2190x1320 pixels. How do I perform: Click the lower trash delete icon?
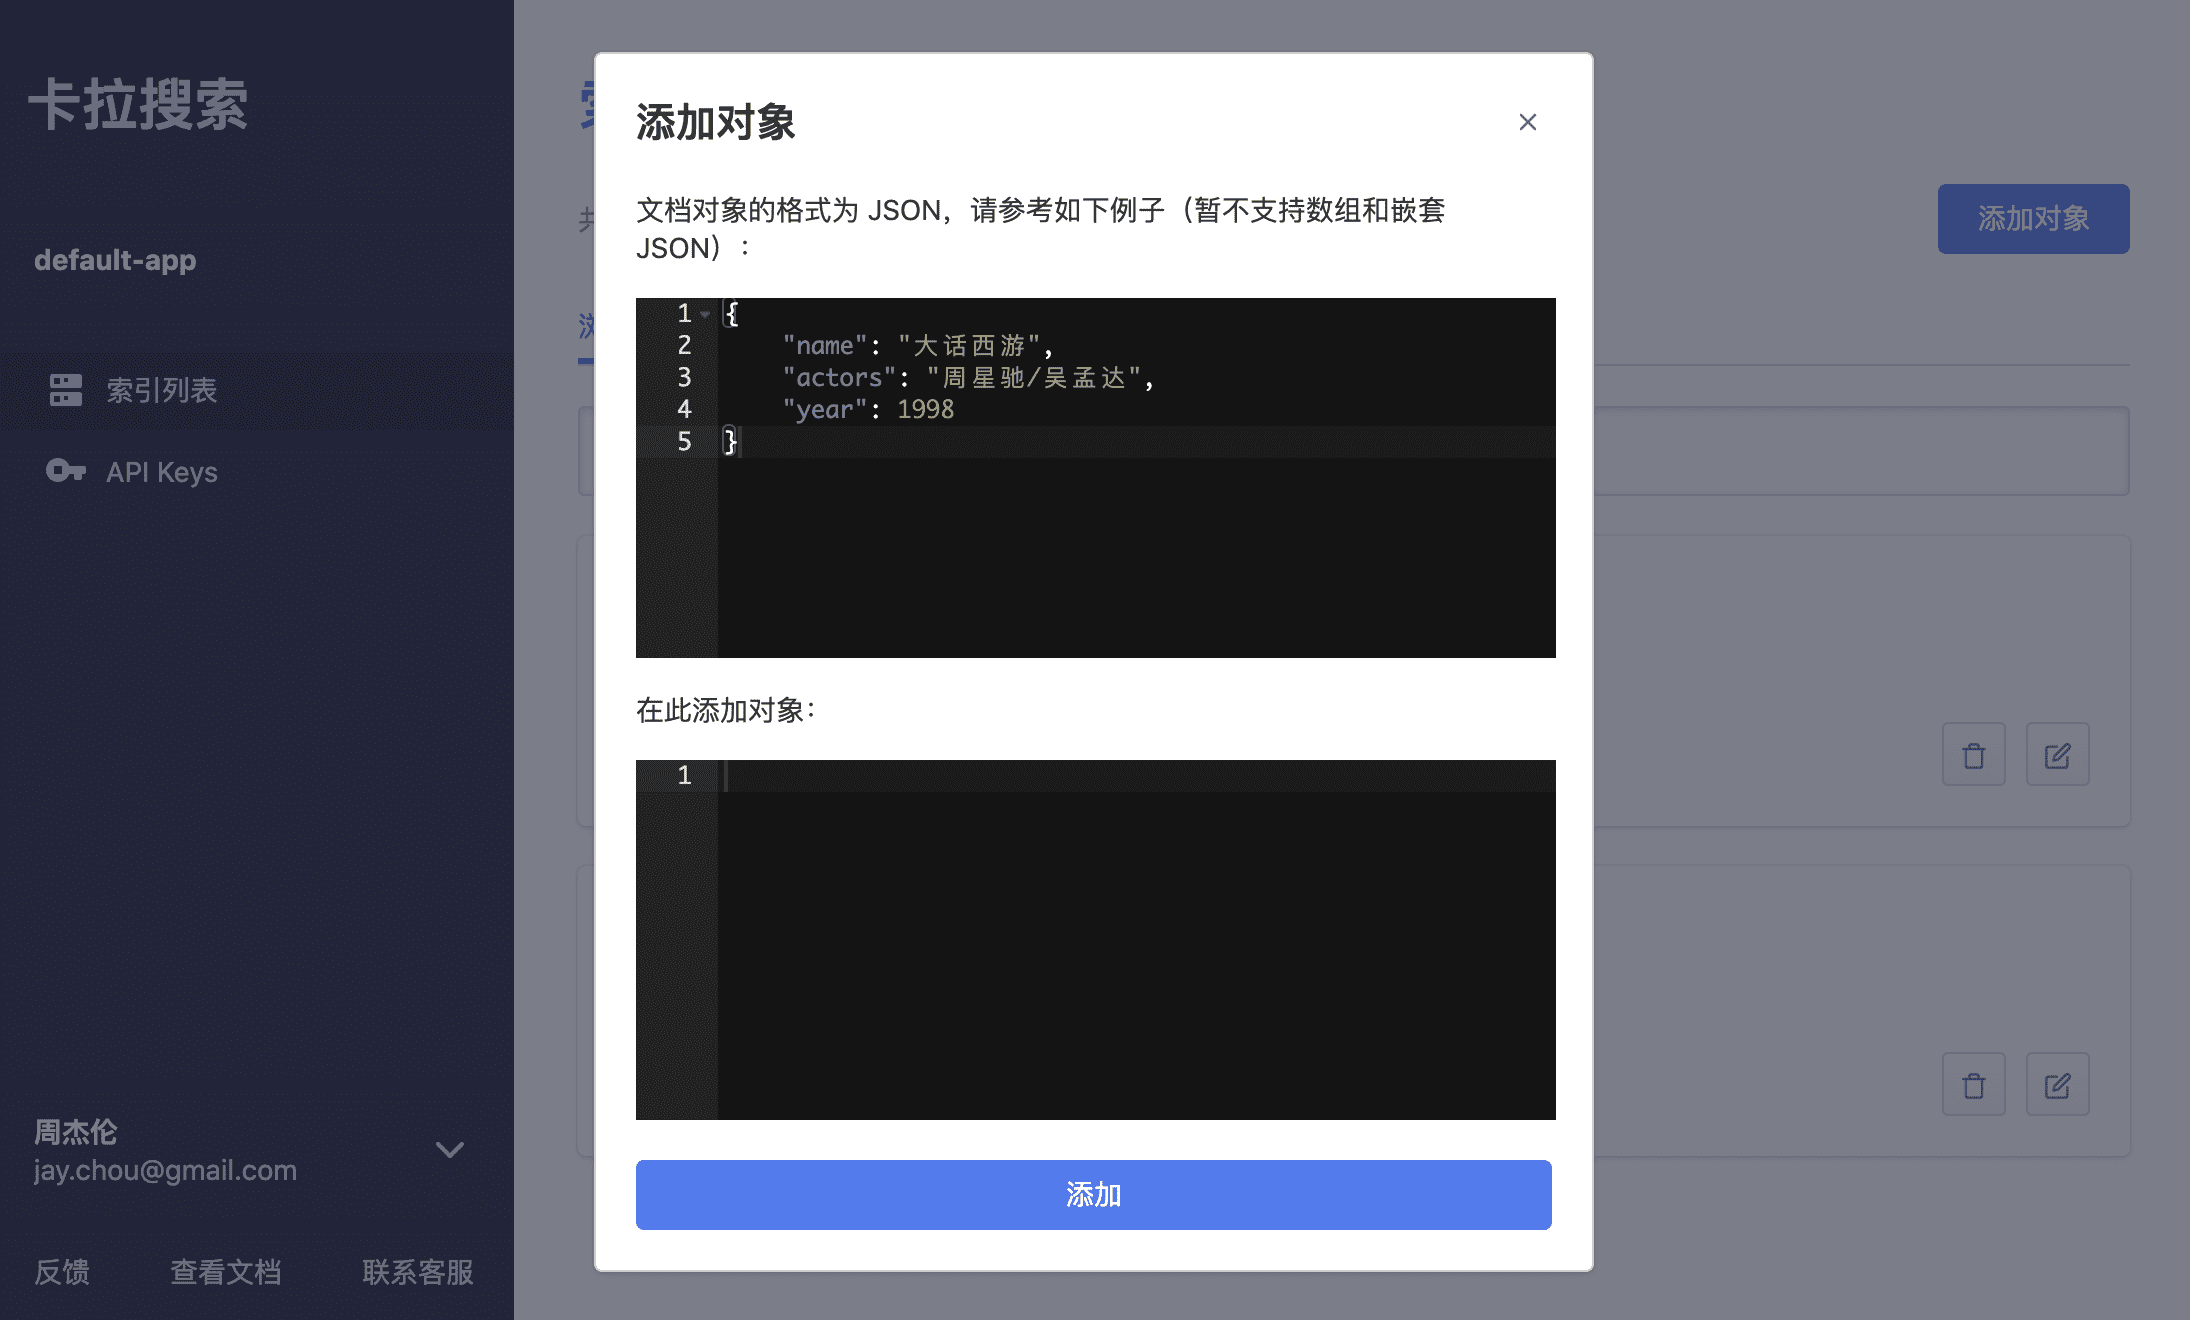[x=1973, y=1085]
